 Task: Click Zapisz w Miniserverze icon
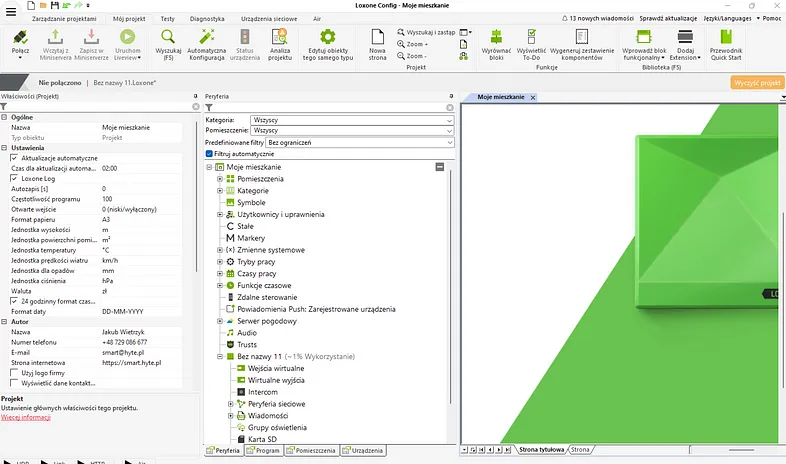tap(91, 38)
